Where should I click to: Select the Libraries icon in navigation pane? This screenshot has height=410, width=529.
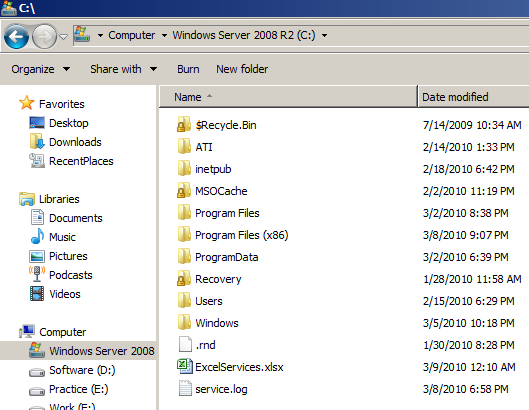pos(27,199)
